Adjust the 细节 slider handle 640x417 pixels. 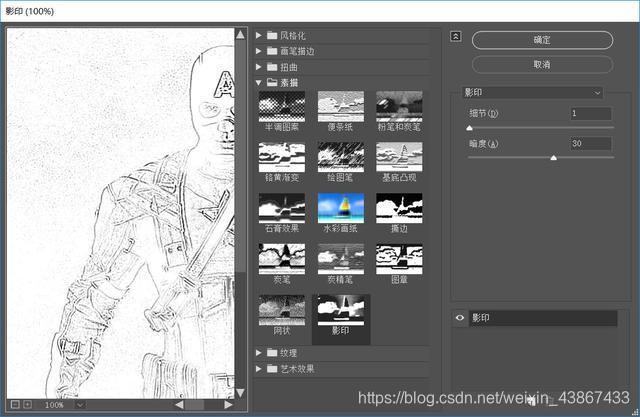click(x=469, y=128)
